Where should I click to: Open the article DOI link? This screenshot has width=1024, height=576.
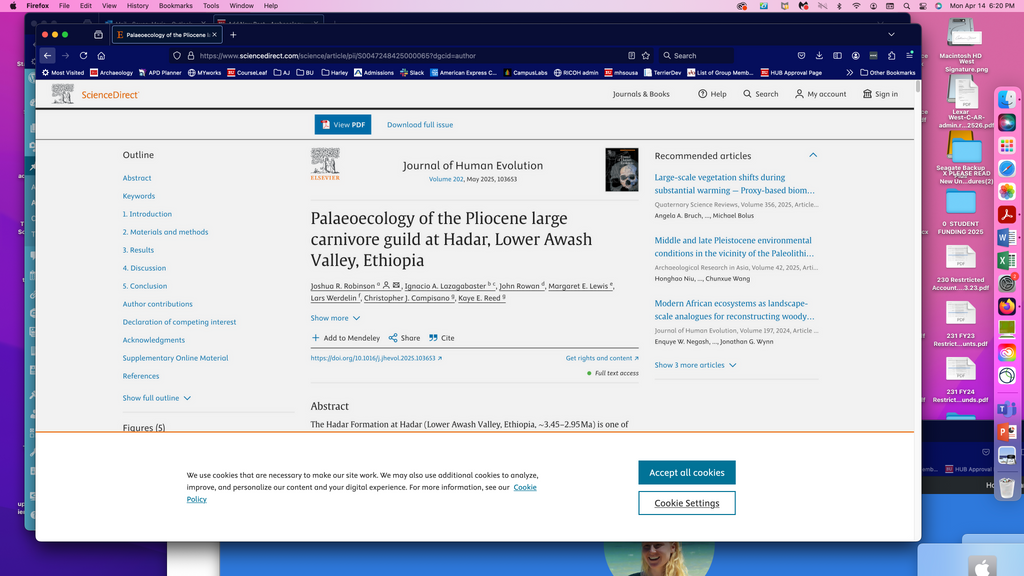pos(376,358)
